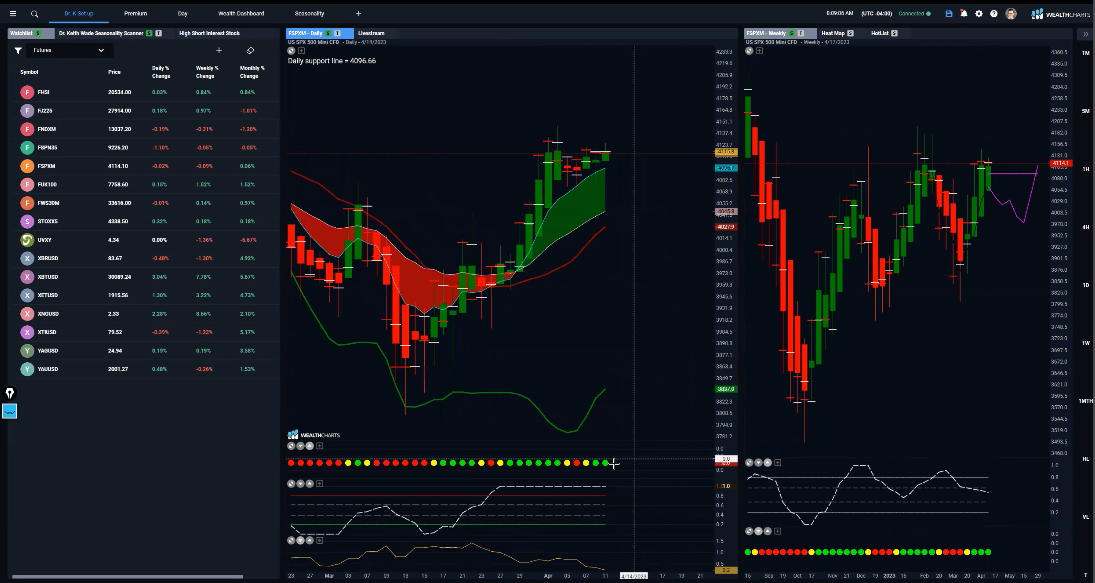Select the 1W timeframe button
The width and height of the screenshot is (1095, 583).
[x=1086, y=343]
